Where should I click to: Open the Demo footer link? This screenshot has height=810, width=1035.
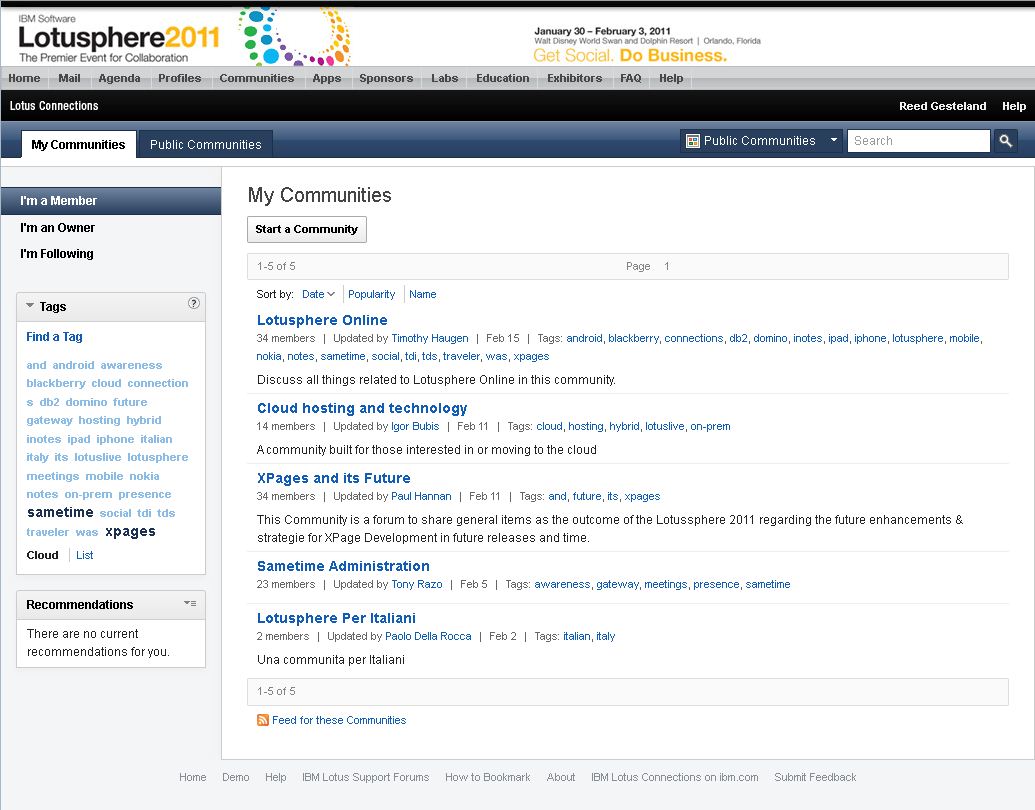pos(236,777)
